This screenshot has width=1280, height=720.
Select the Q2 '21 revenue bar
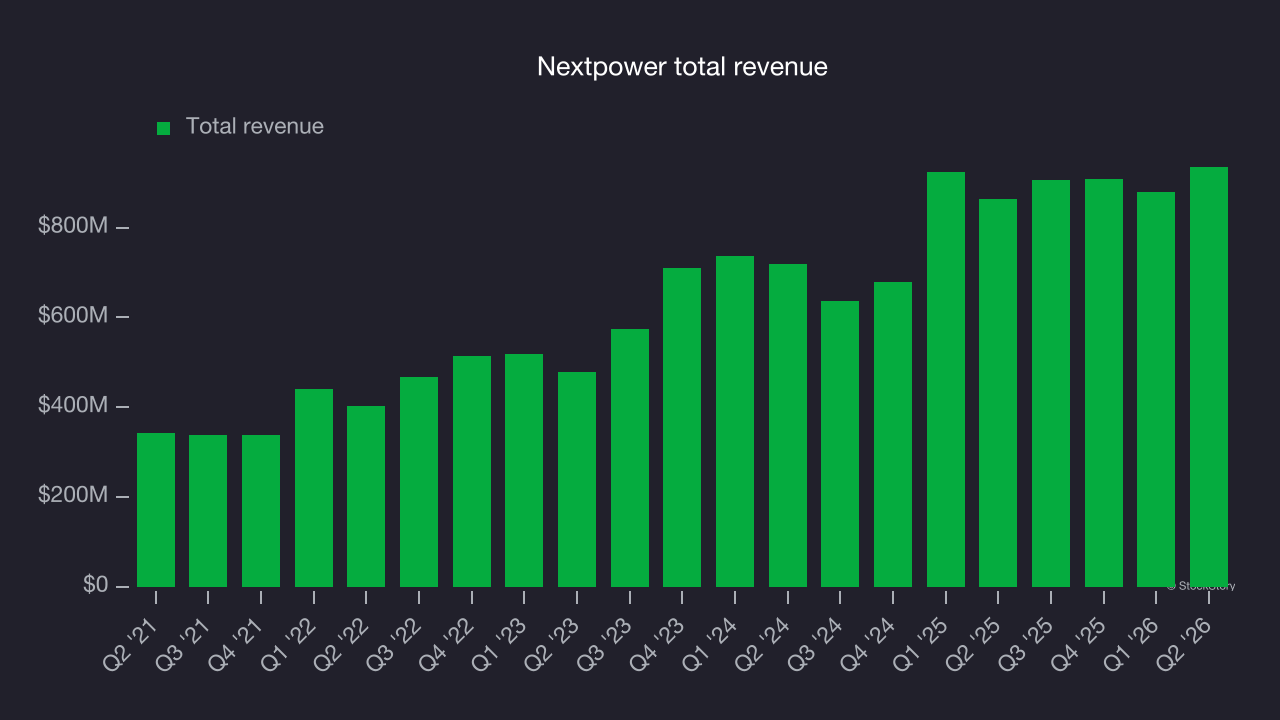coord(156,510)
